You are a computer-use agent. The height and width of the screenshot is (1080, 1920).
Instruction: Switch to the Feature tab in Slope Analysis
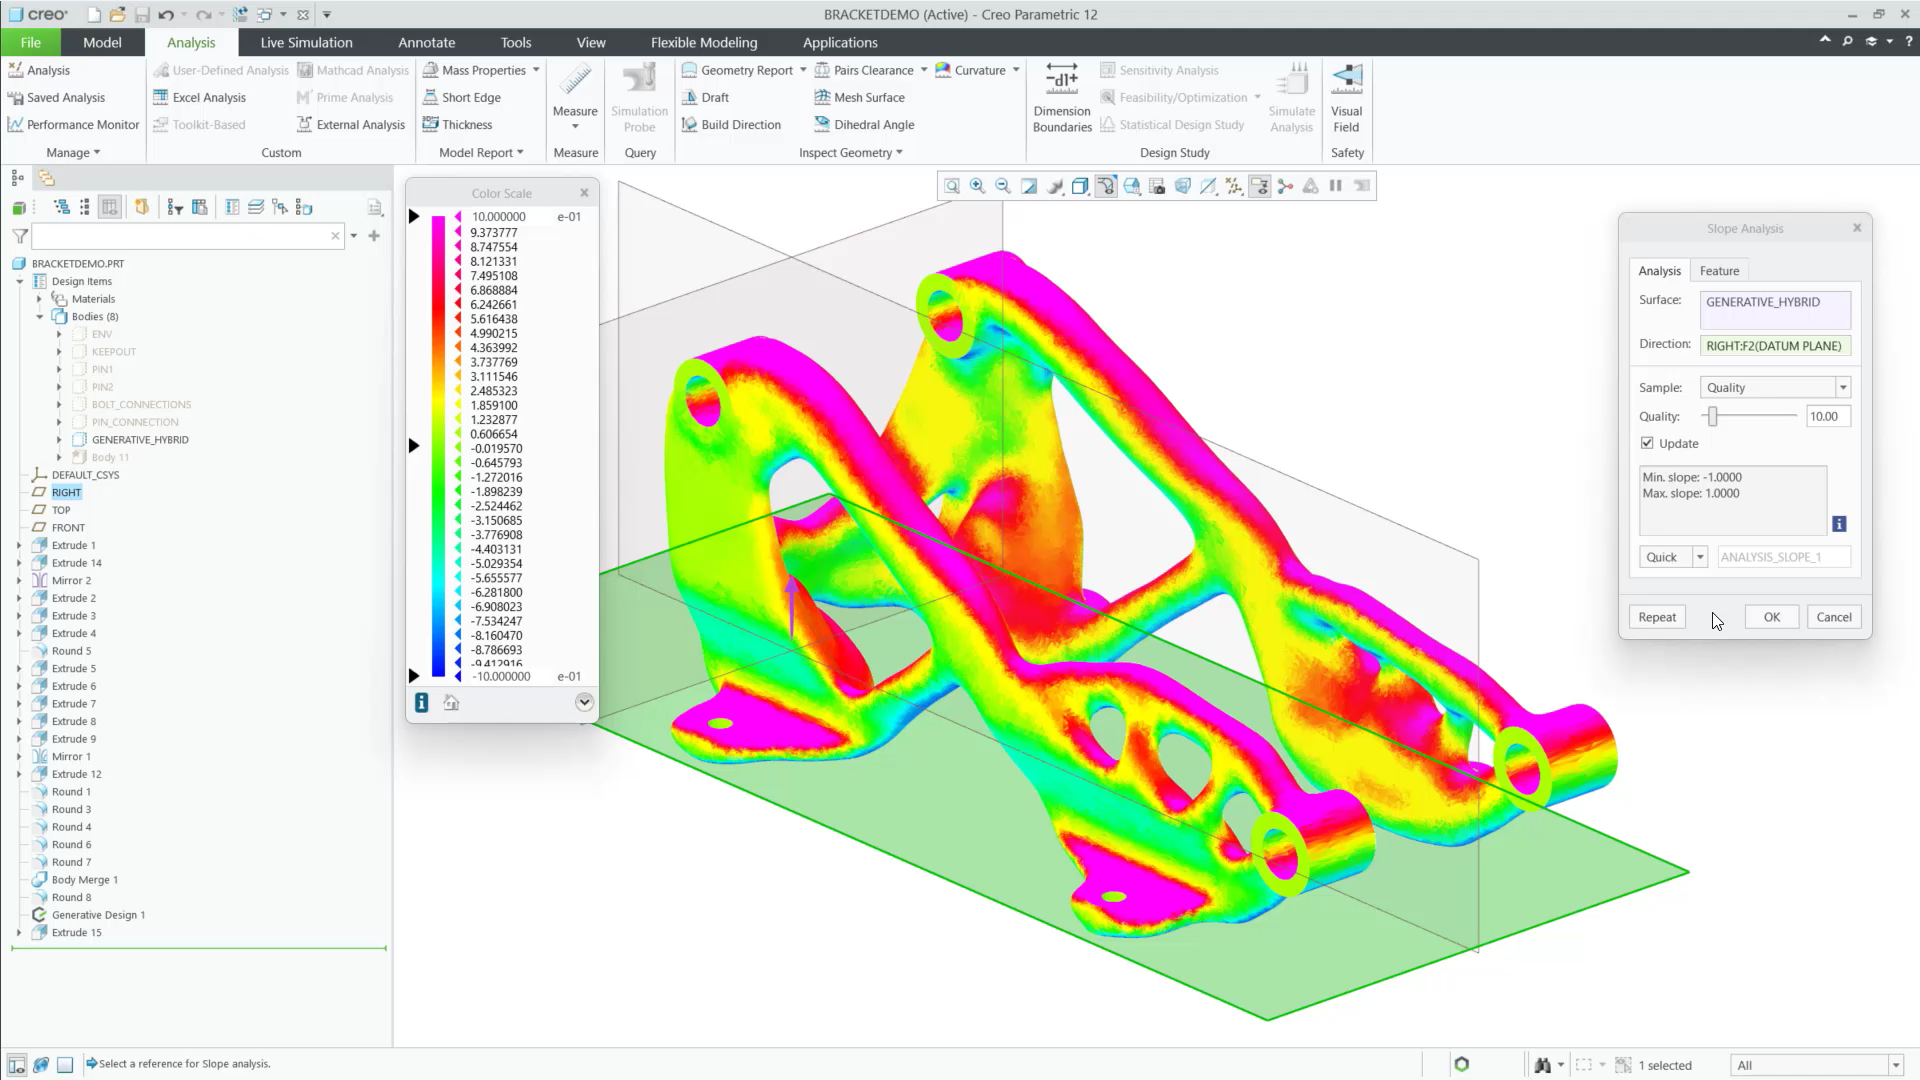[x=1719, y=271]
